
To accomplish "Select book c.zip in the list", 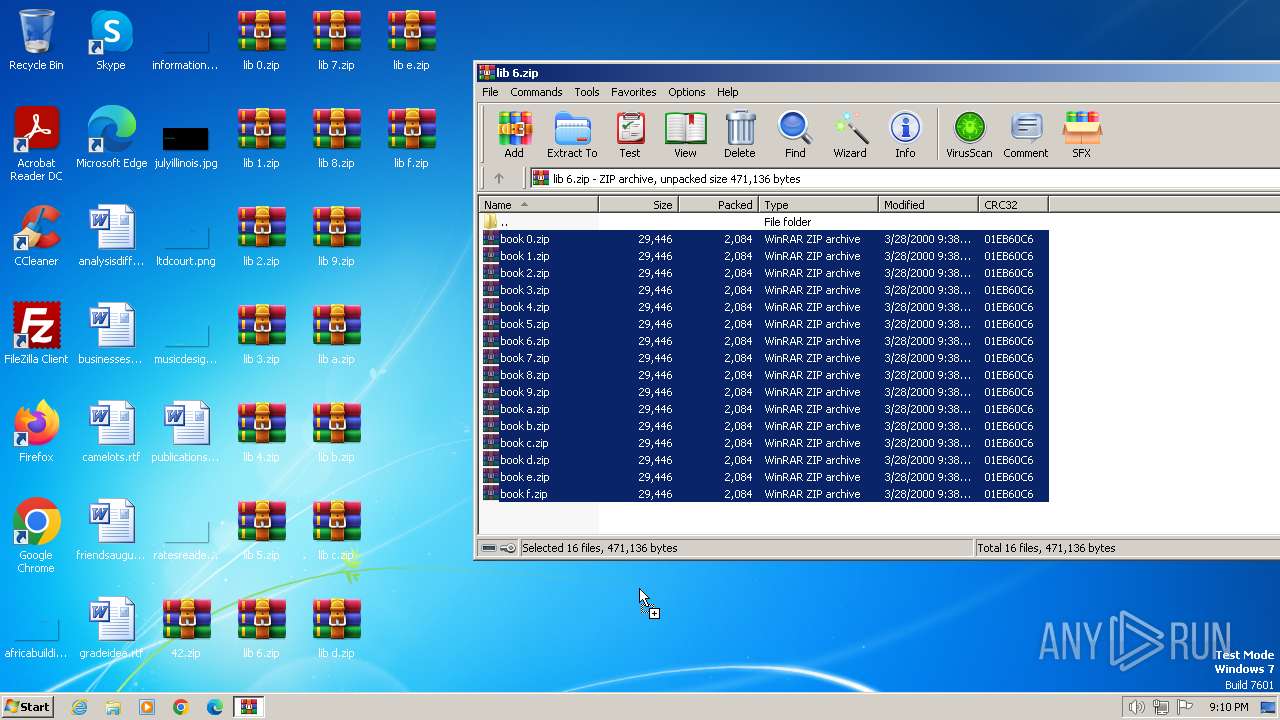I will 764,443.
